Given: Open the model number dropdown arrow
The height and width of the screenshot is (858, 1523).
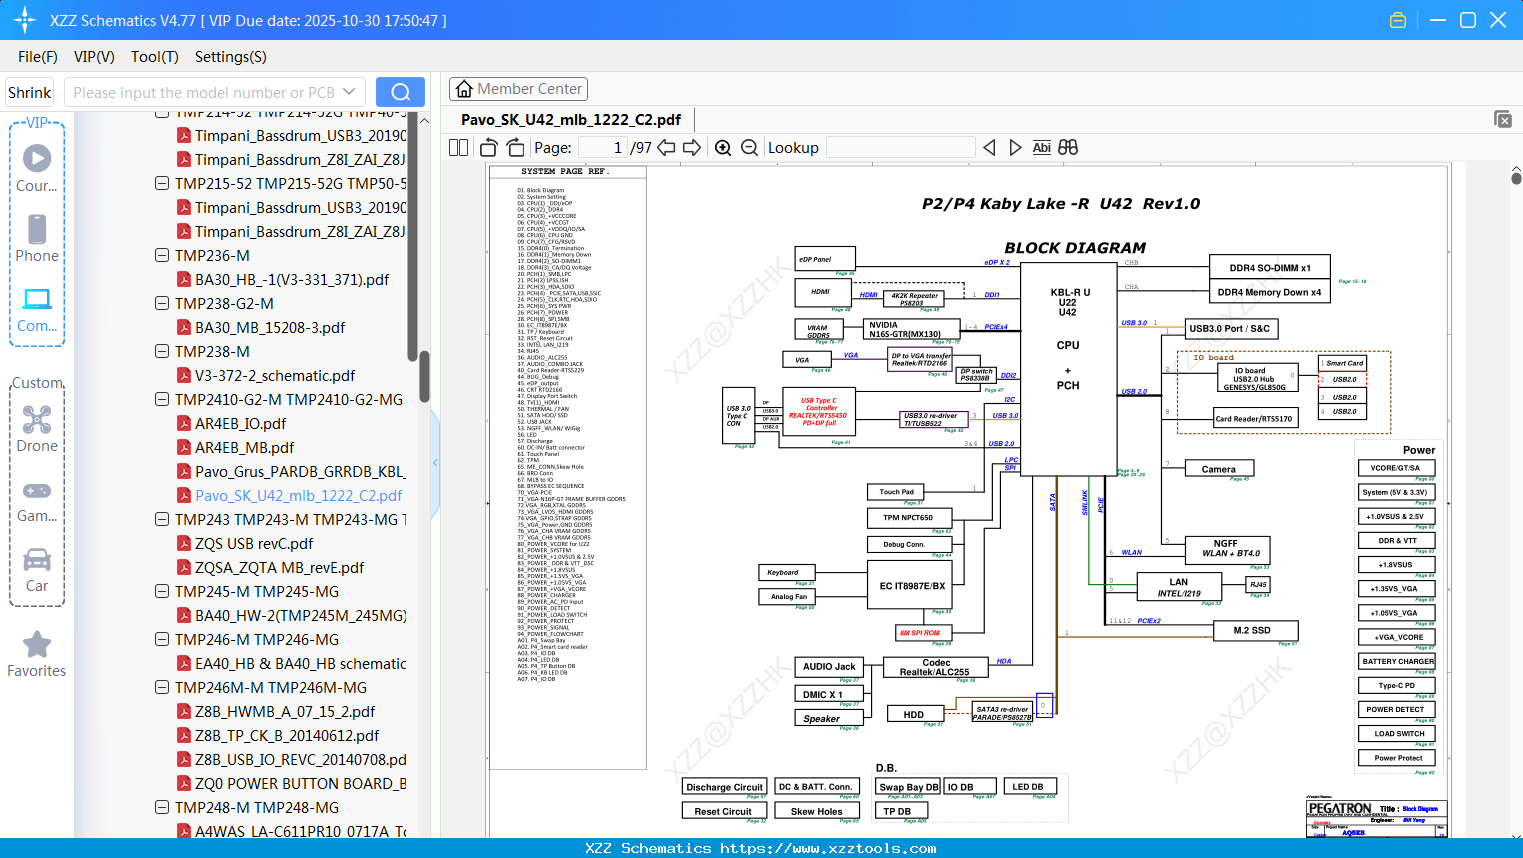Looking at the screenshot, I should point(349,92).
